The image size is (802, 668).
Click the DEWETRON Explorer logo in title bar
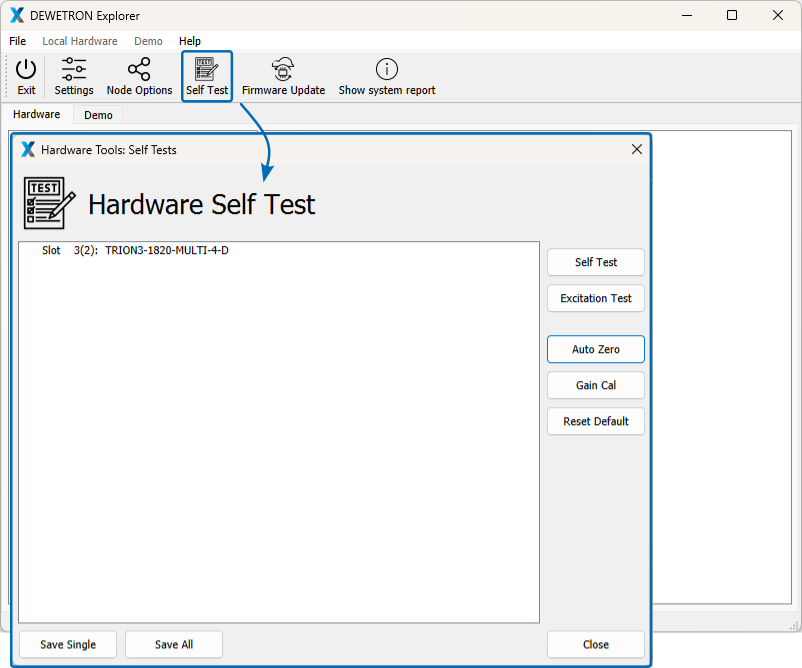click(x=17, y=15)
